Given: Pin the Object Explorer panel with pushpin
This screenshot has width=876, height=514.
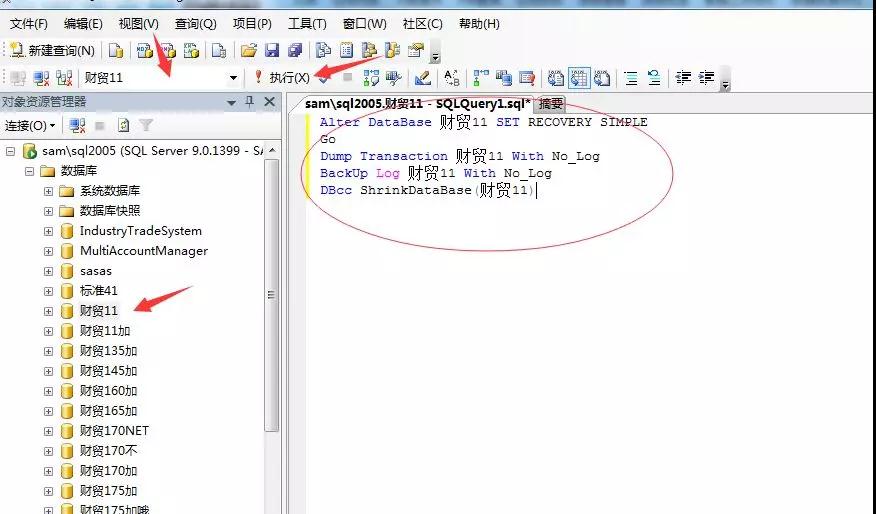Looking at the screenshot, I should (249, 102).
